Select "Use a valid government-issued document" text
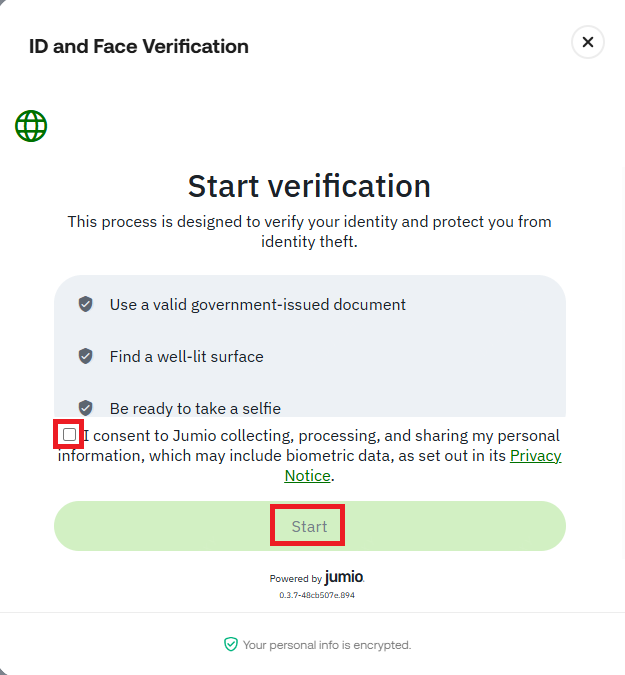The height and width of the screenshot is (675, 625). [x=258, y=304]
